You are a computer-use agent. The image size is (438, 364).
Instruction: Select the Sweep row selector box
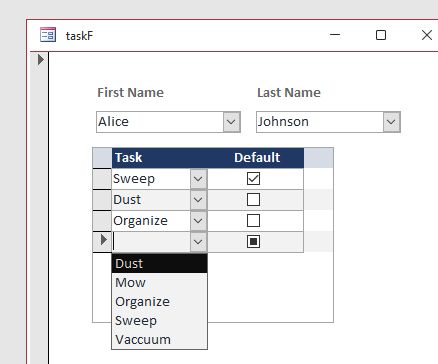[x=102, y=179]
